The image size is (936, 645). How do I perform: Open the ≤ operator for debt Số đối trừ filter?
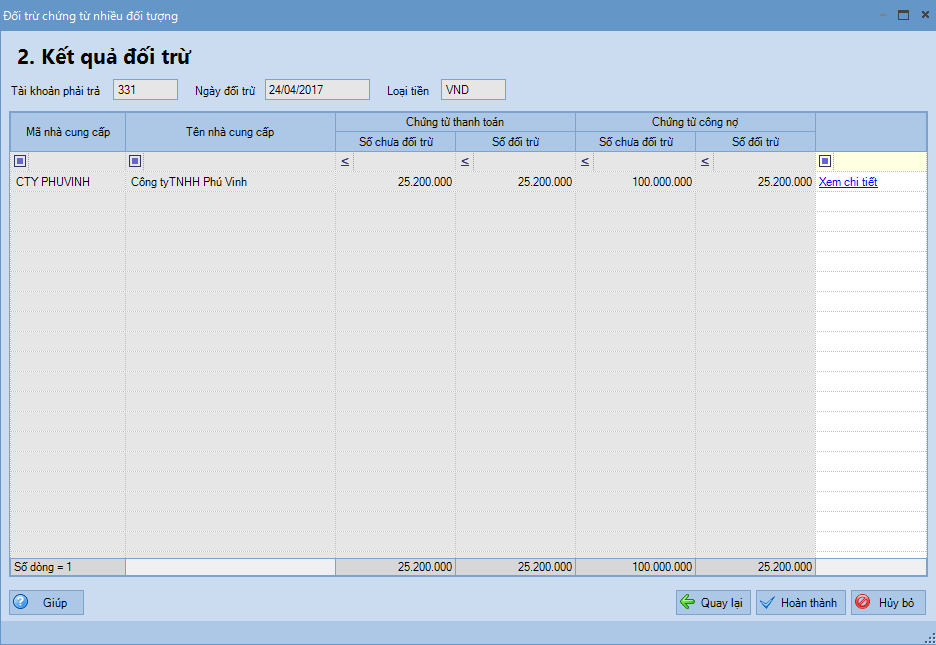[705, 161]
